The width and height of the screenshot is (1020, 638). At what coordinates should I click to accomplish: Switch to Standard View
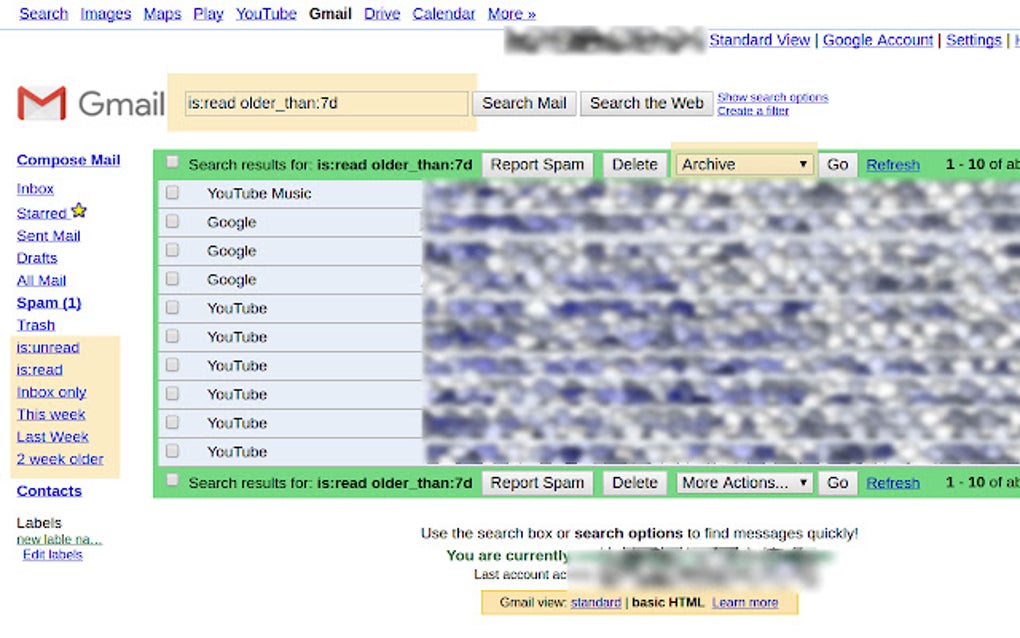(x=759, y=40)
